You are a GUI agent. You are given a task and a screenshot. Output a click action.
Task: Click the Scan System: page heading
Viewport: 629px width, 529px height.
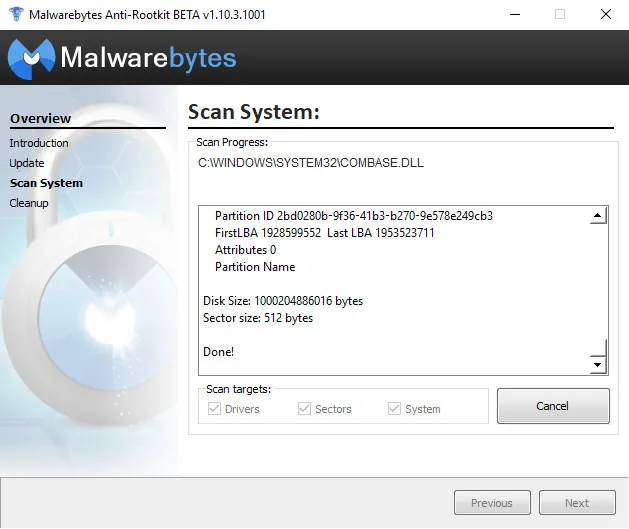coord(254,112)
